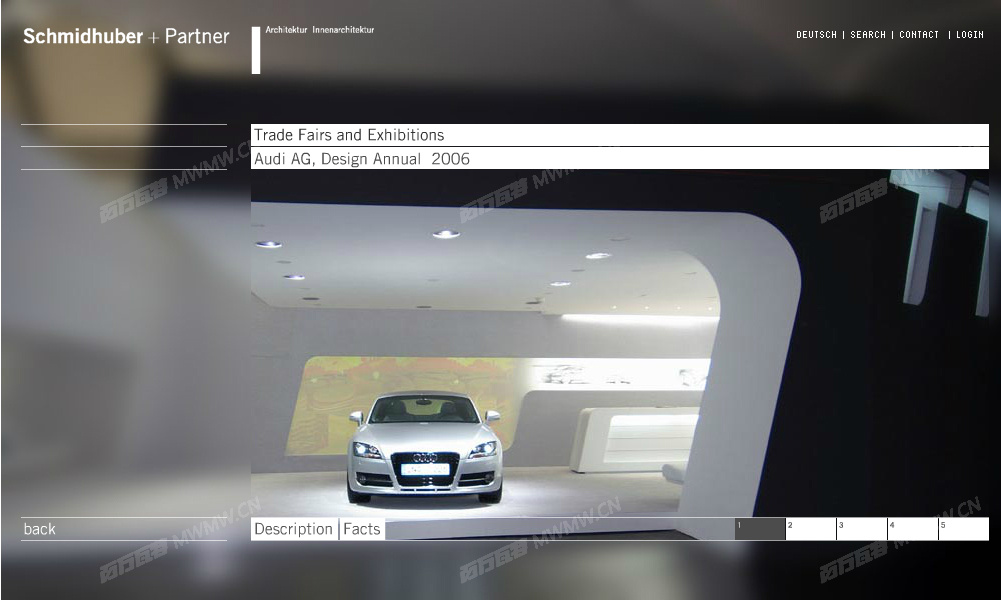Click the Trade Fairs and Exhibitions heading

click(x=349, y=135)
